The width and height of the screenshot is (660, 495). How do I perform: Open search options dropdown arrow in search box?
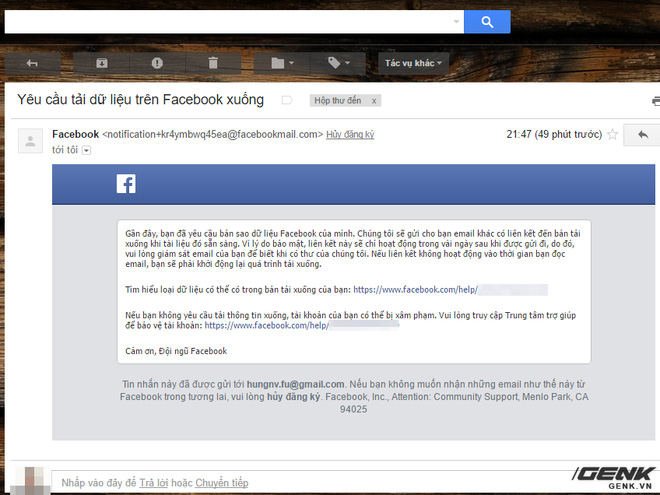(456, 21)
